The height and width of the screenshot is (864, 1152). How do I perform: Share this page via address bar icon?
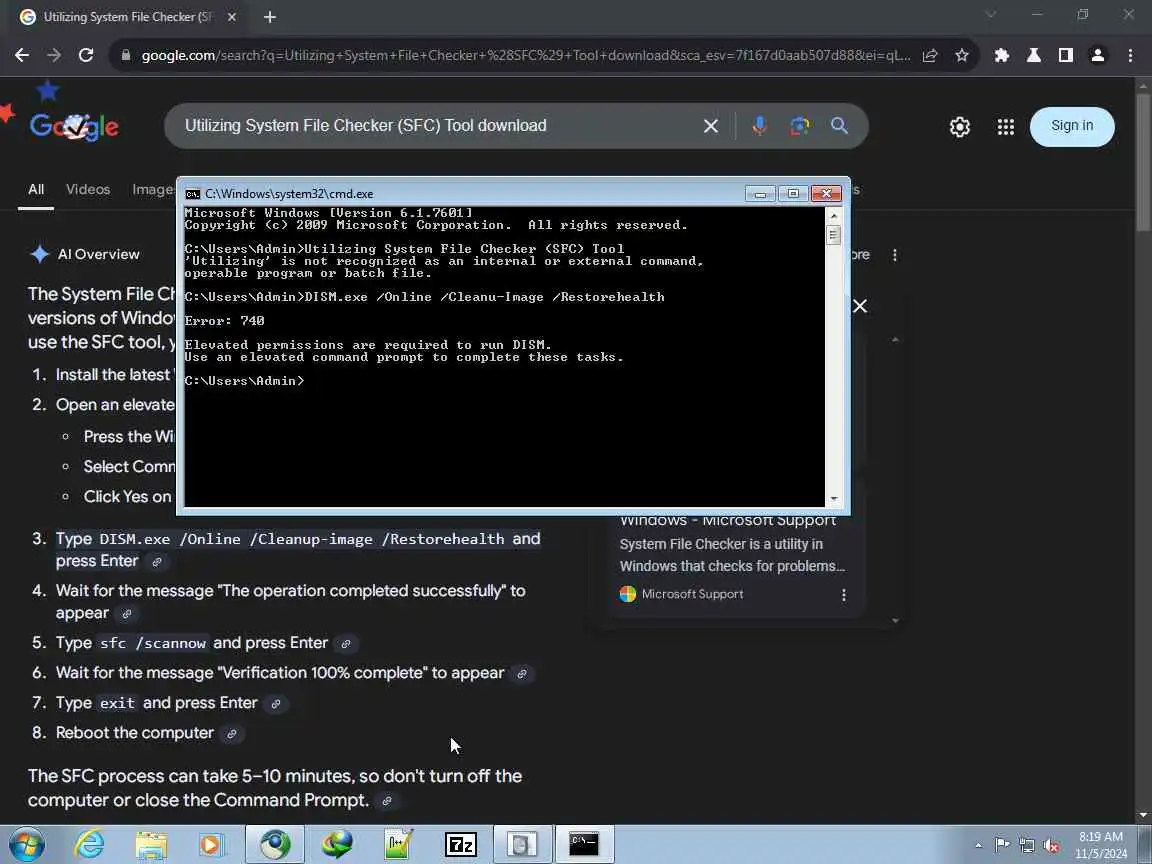929,55
